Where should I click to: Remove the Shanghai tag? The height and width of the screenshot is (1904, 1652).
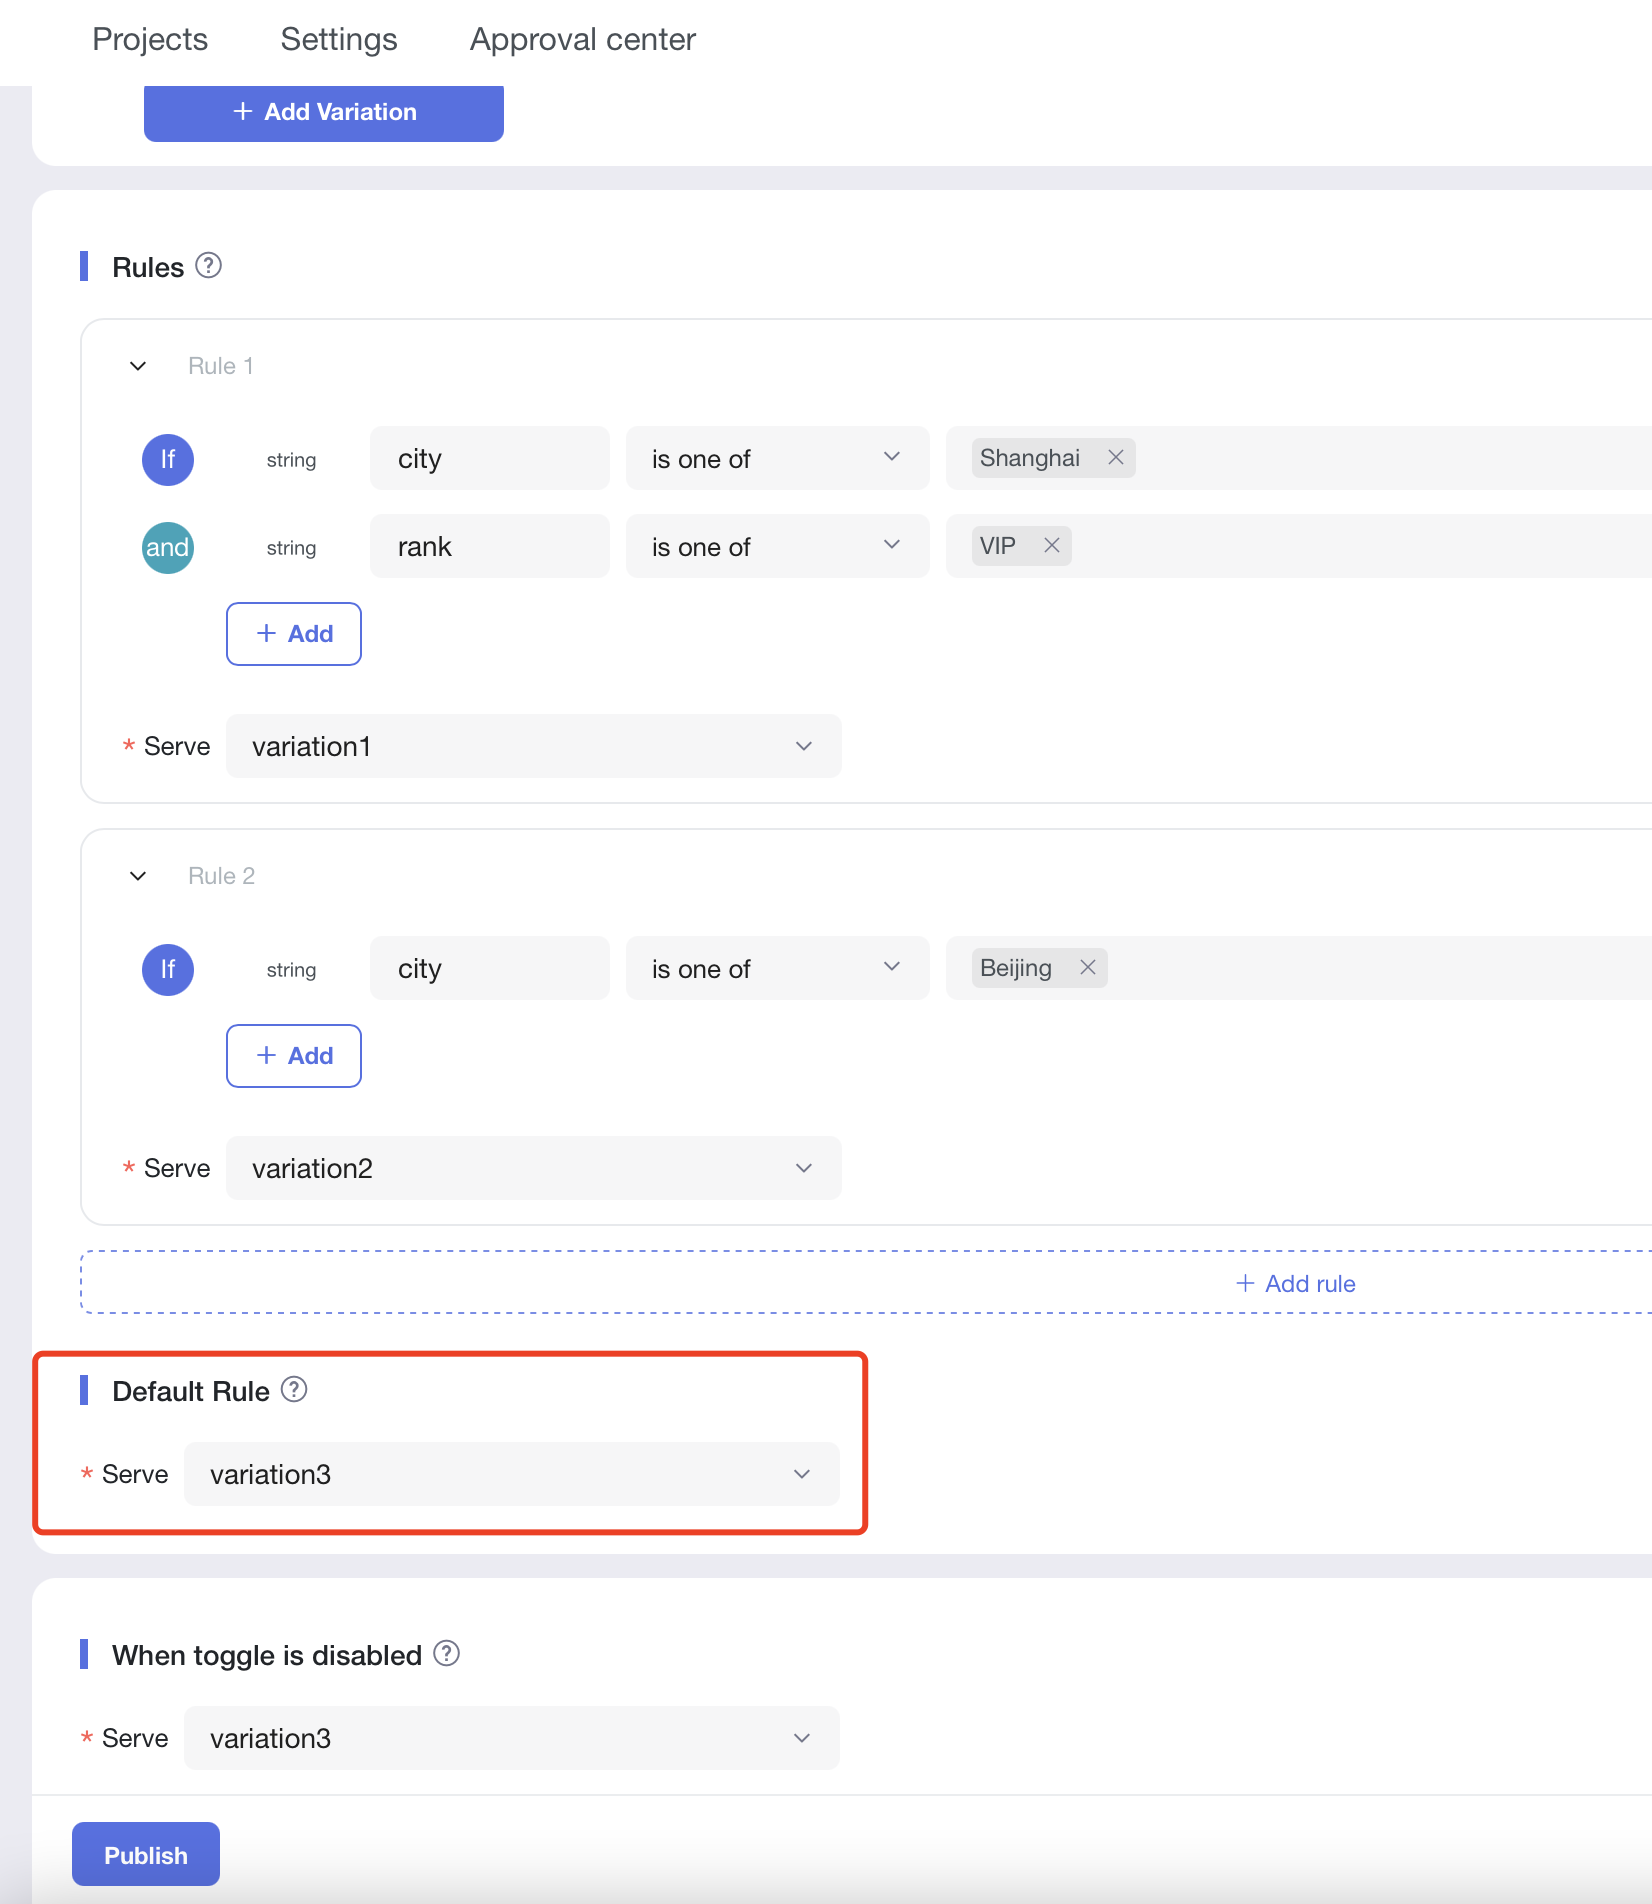[1116, 458]
